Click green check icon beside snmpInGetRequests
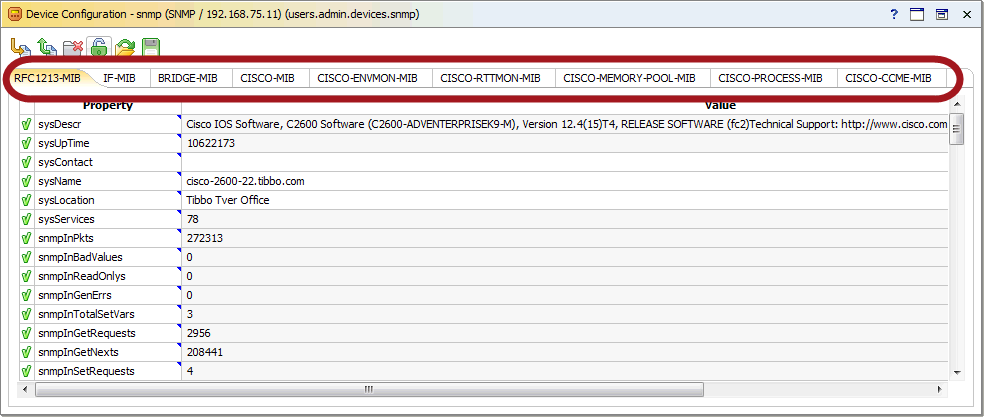 (26, 333)
